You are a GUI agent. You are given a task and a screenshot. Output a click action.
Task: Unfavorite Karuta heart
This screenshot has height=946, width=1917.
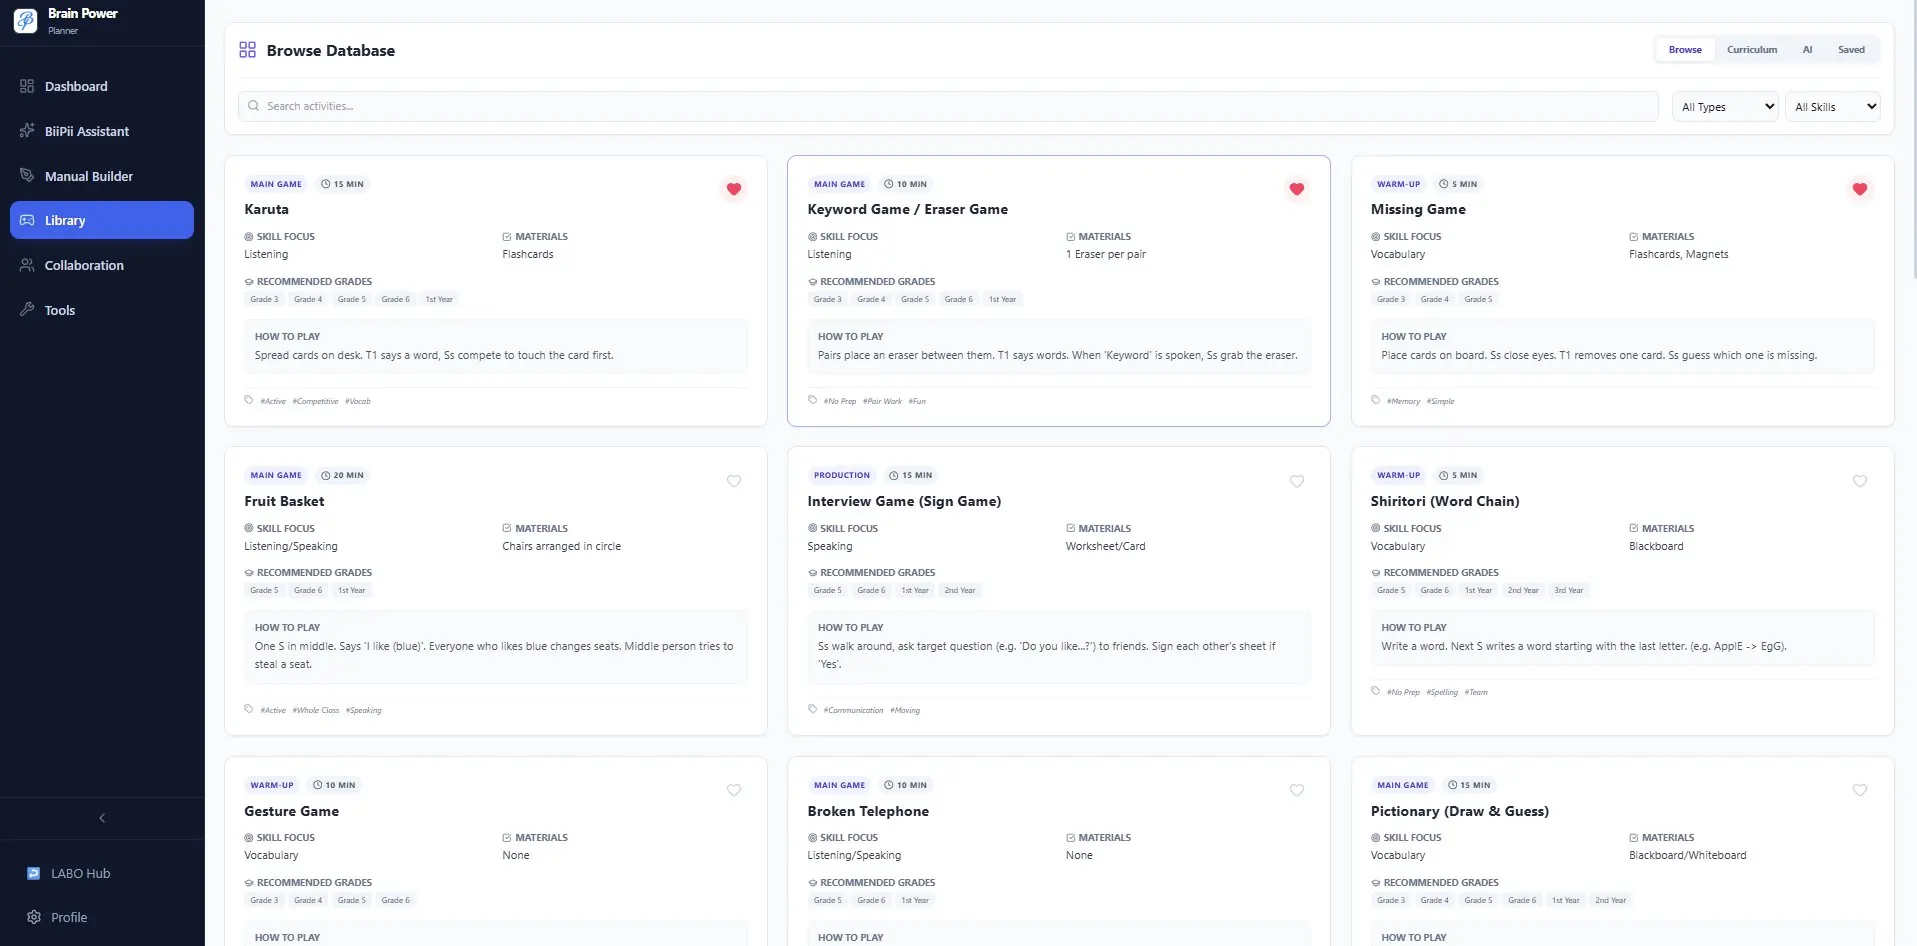734,189
